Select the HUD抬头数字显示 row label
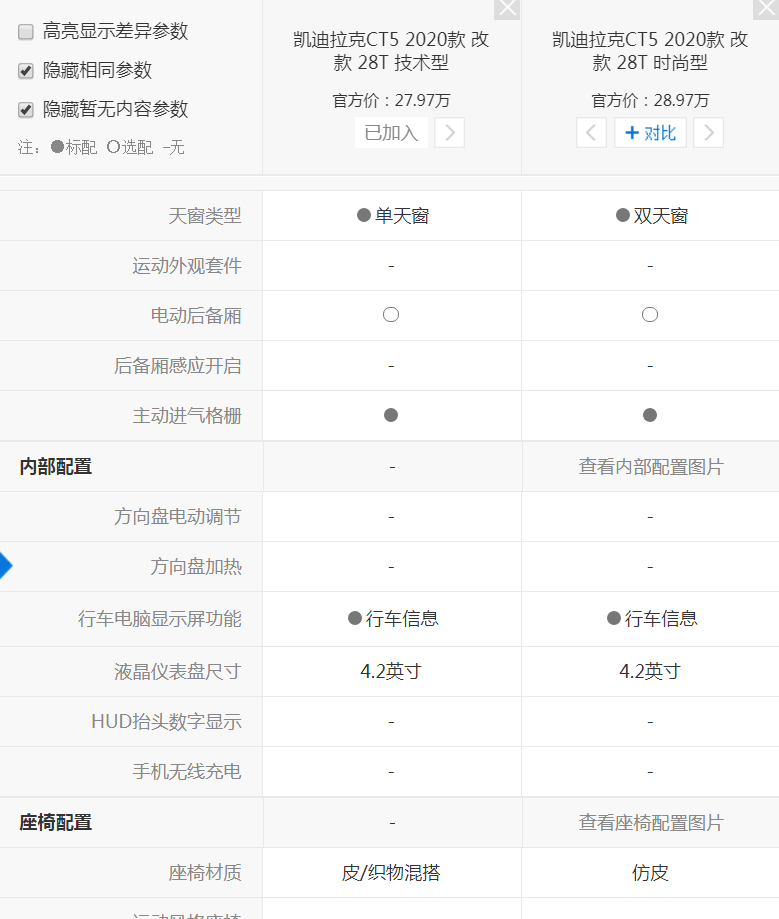 pos(166,722)
